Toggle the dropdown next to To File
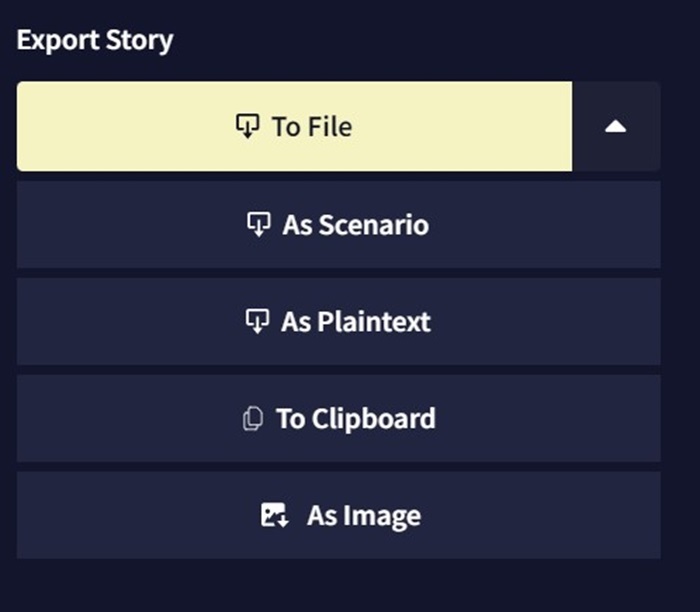This screenshot has height=612, width=700. click(x=616, y=127)
